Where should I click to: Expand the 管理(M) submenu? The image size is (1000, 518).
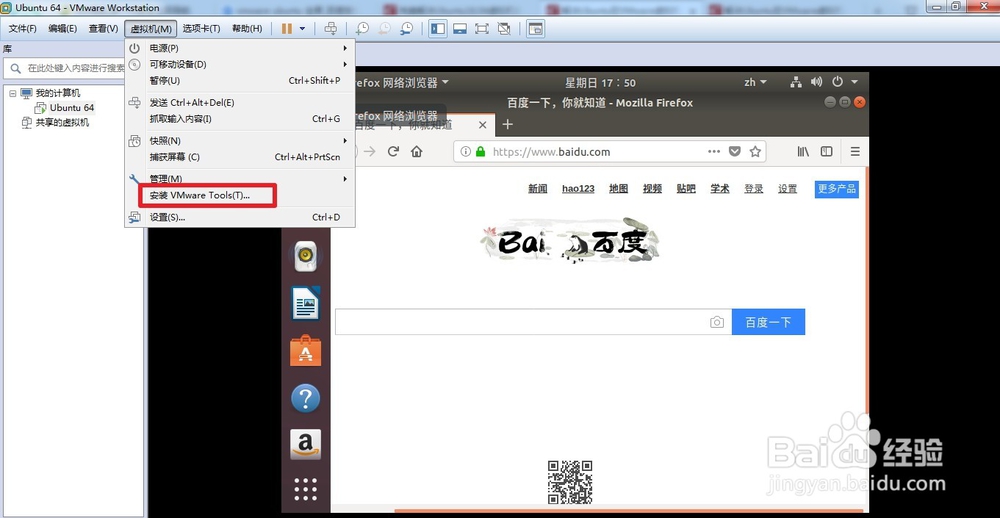tap(240, 179)
